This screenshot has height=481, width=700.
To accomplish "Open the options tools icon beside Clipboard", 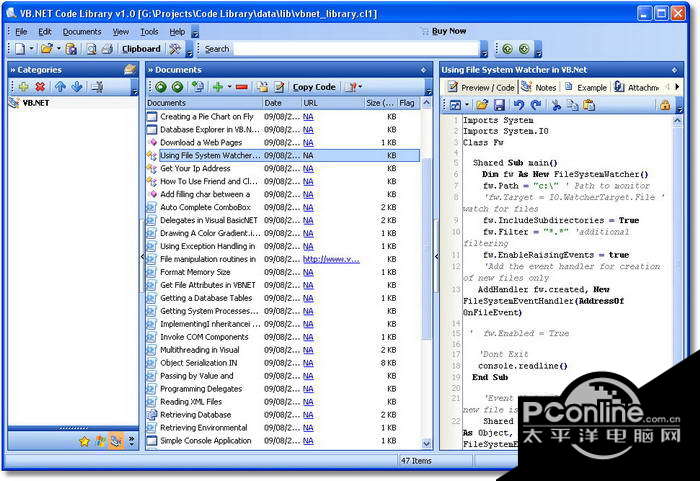I will [175, 49].
